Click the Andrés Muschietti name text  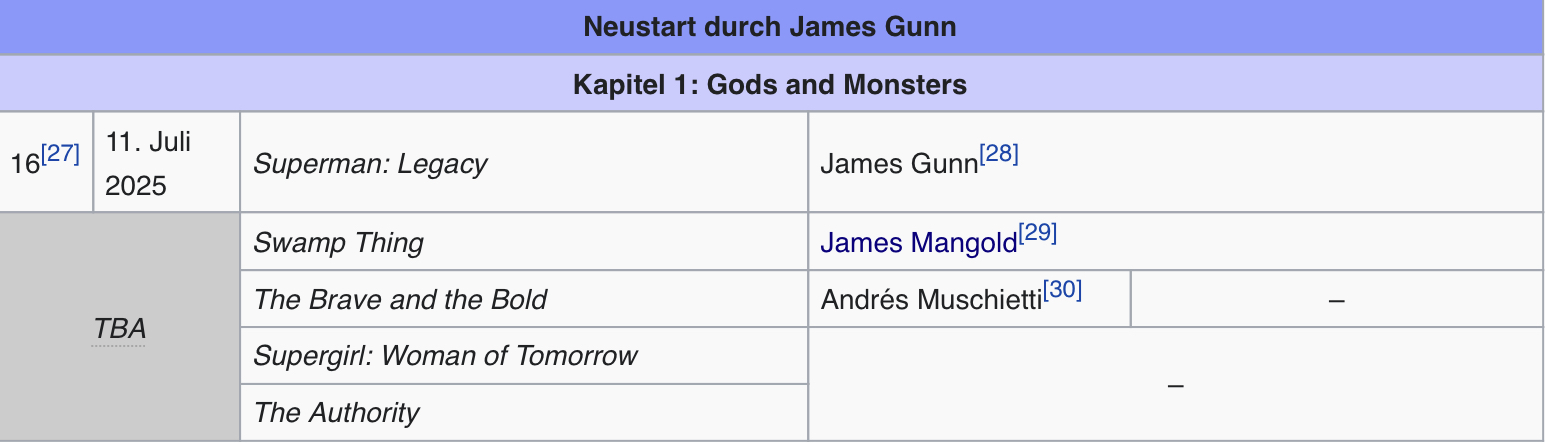pos(931,300)
